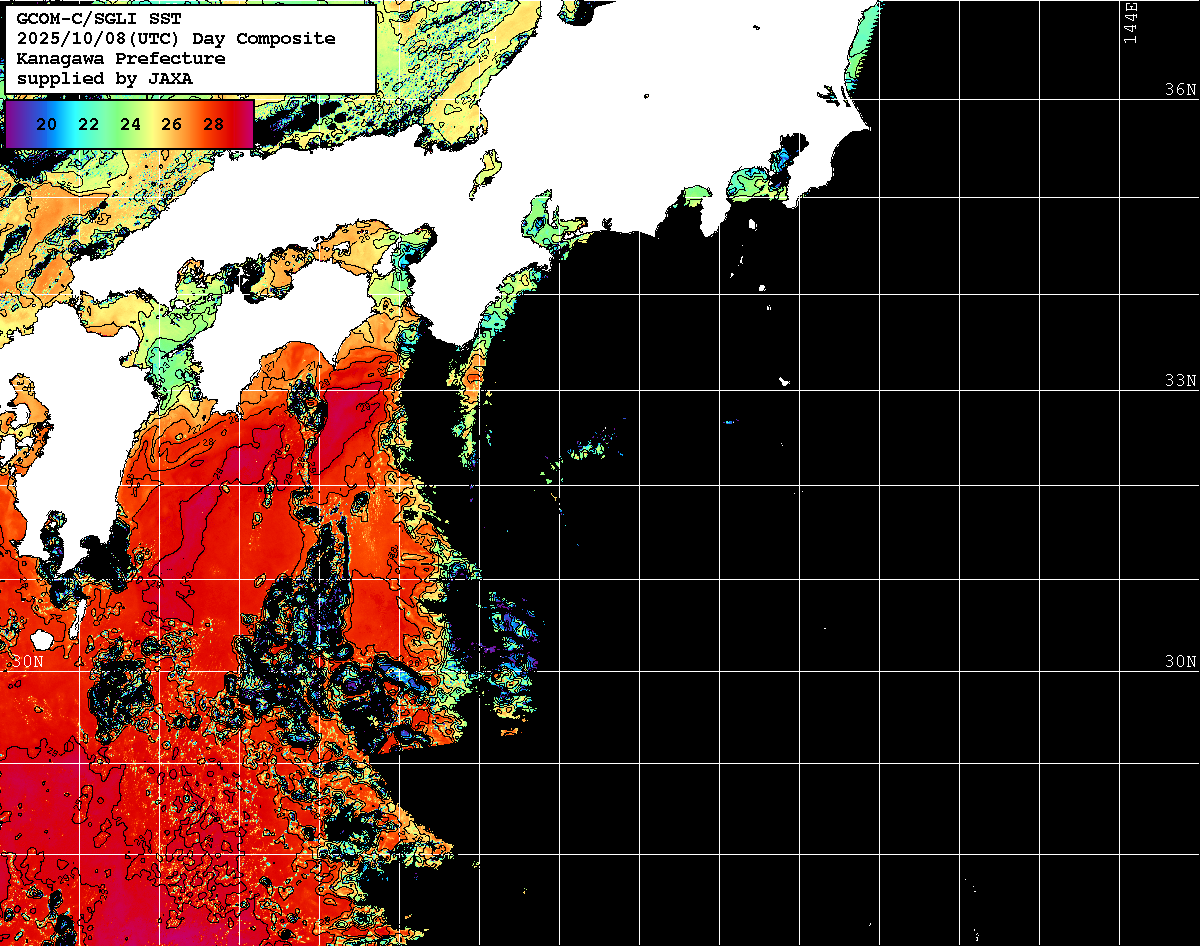Click the round white island above left 30N label
This screenshot has width=1200, height=946.
point(41,638)
